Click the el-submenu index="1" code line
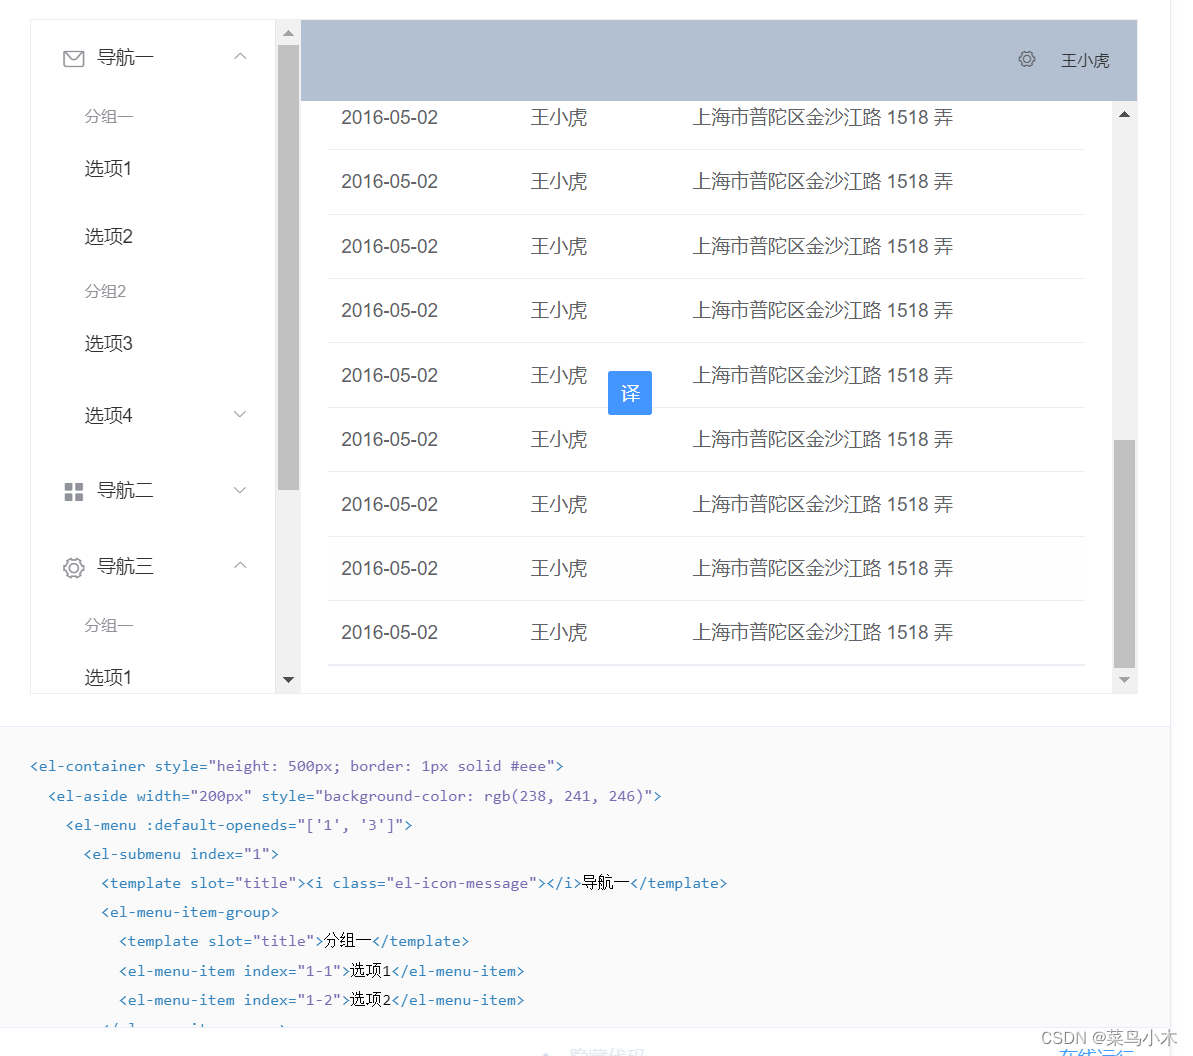The image size is (1193, 1056). [x=181, y=854]
